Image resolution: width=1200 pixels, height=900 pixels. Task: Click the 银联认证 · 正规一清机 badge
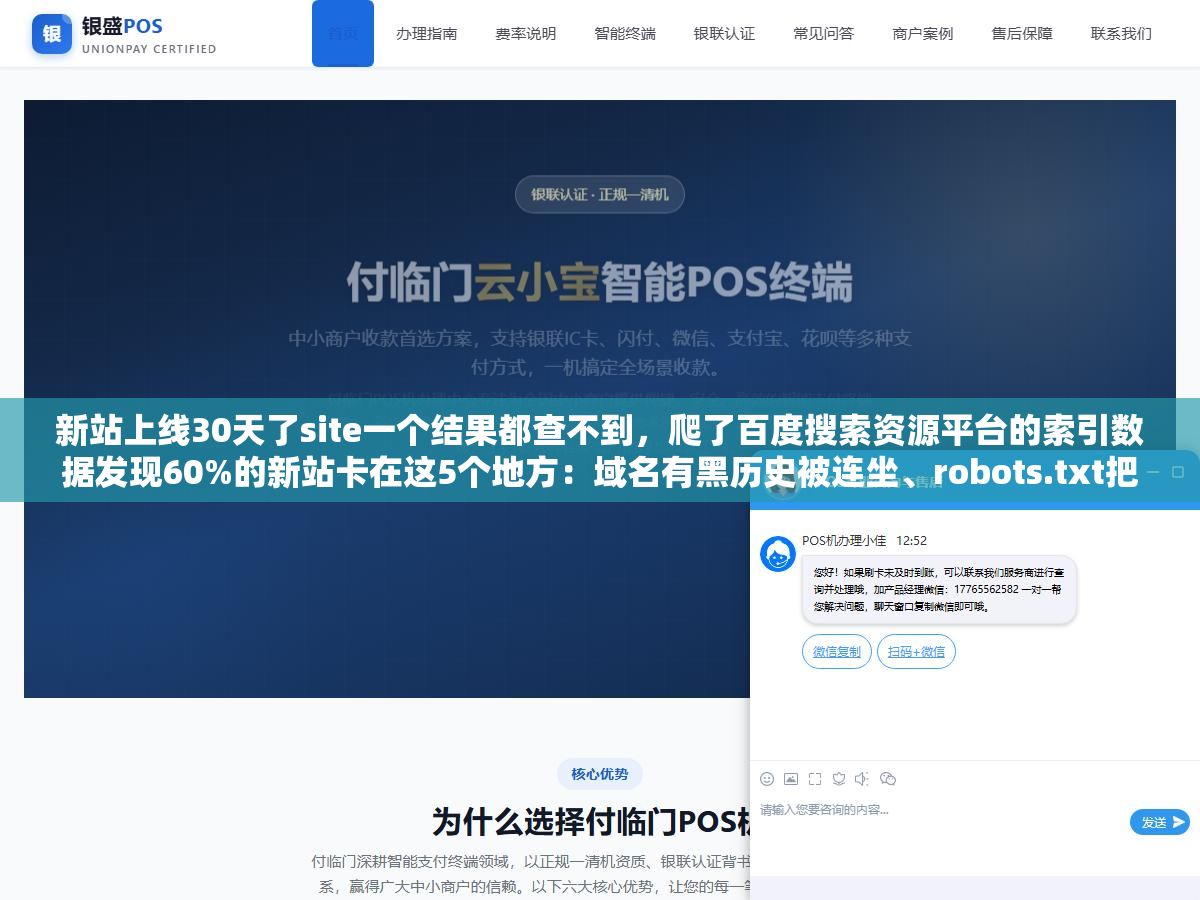coord(600,194)
